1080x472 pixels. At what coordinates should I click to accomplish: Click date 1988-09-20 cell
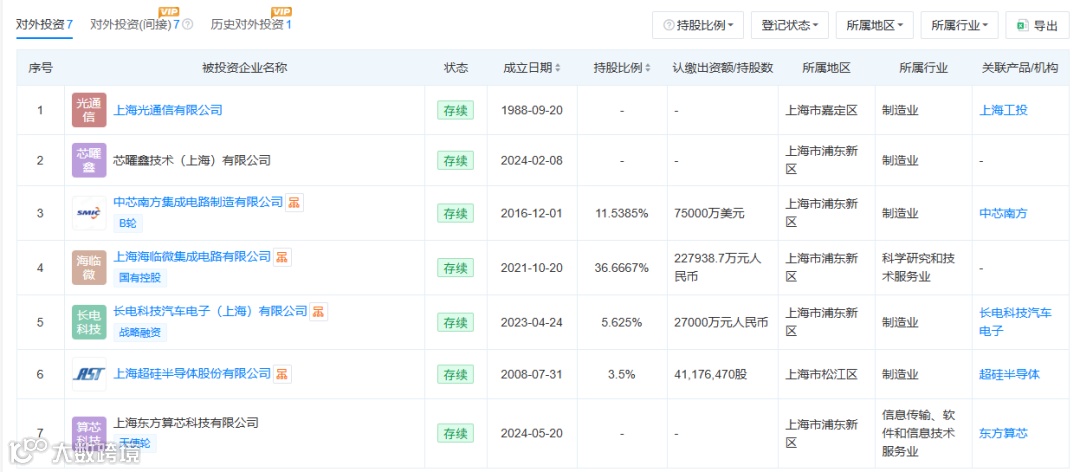click(x=531, y=110)
